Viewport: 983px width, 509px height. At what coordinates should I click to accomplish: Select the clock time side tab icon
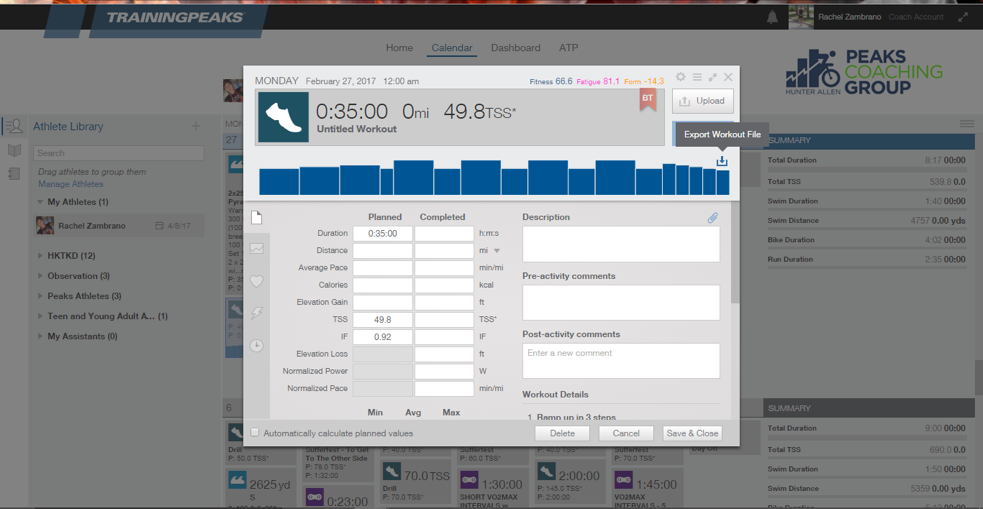[256, 345]
